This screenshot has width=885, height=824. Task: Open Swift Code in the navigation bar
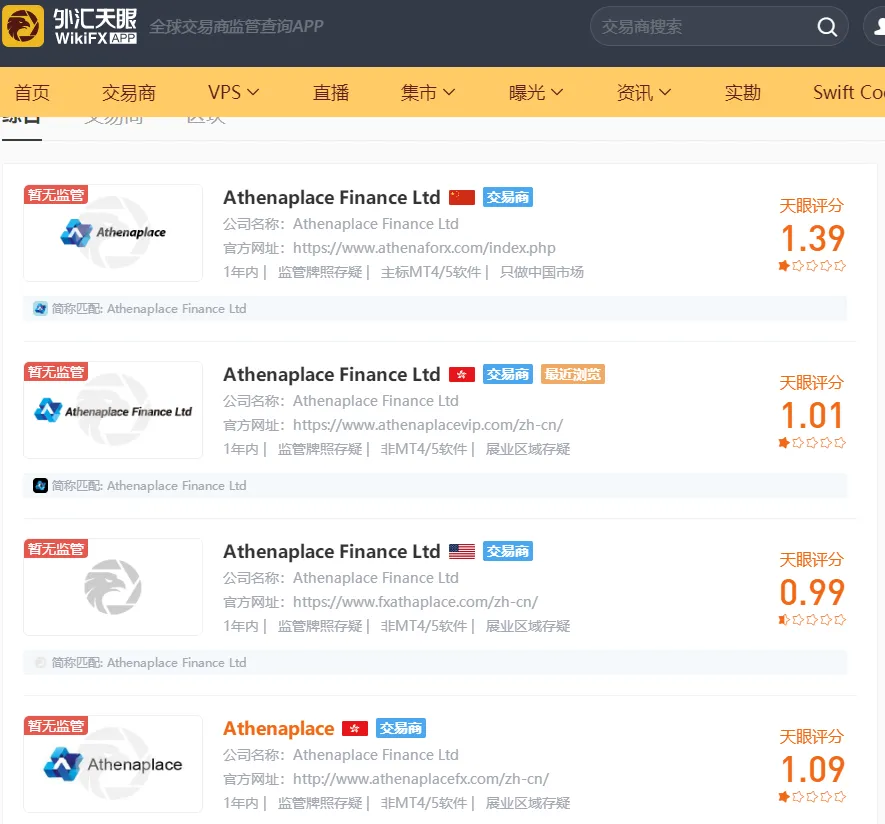[x=848, y=93]
